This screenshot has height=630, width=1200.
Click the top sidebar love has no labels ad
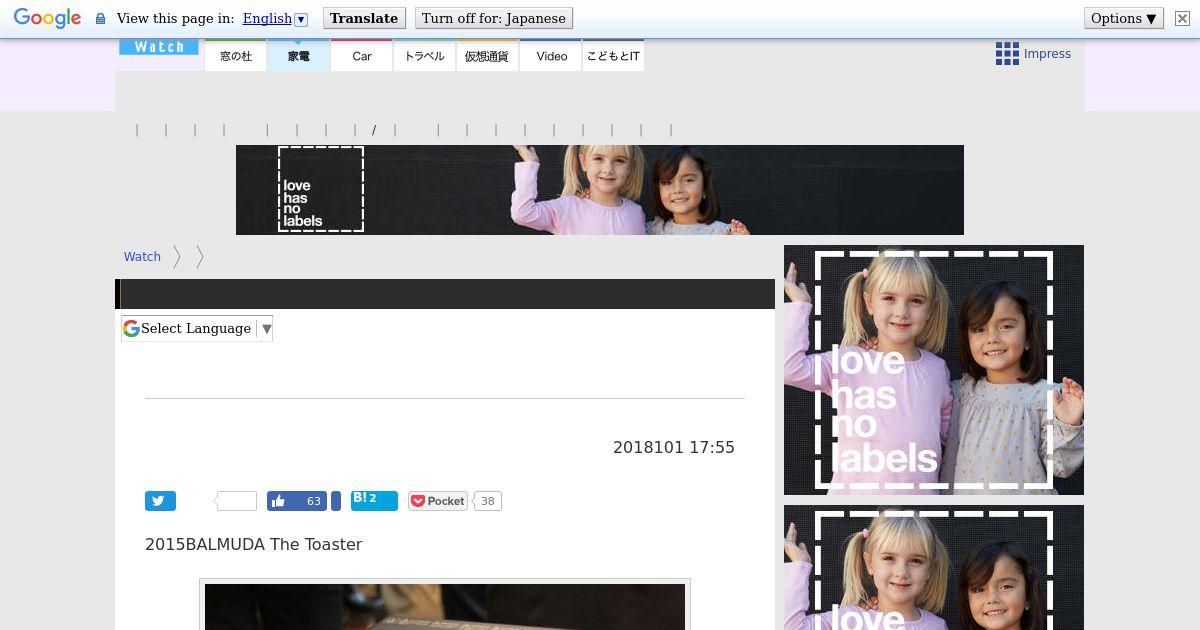pyautogui.click(x=934, y=370)
